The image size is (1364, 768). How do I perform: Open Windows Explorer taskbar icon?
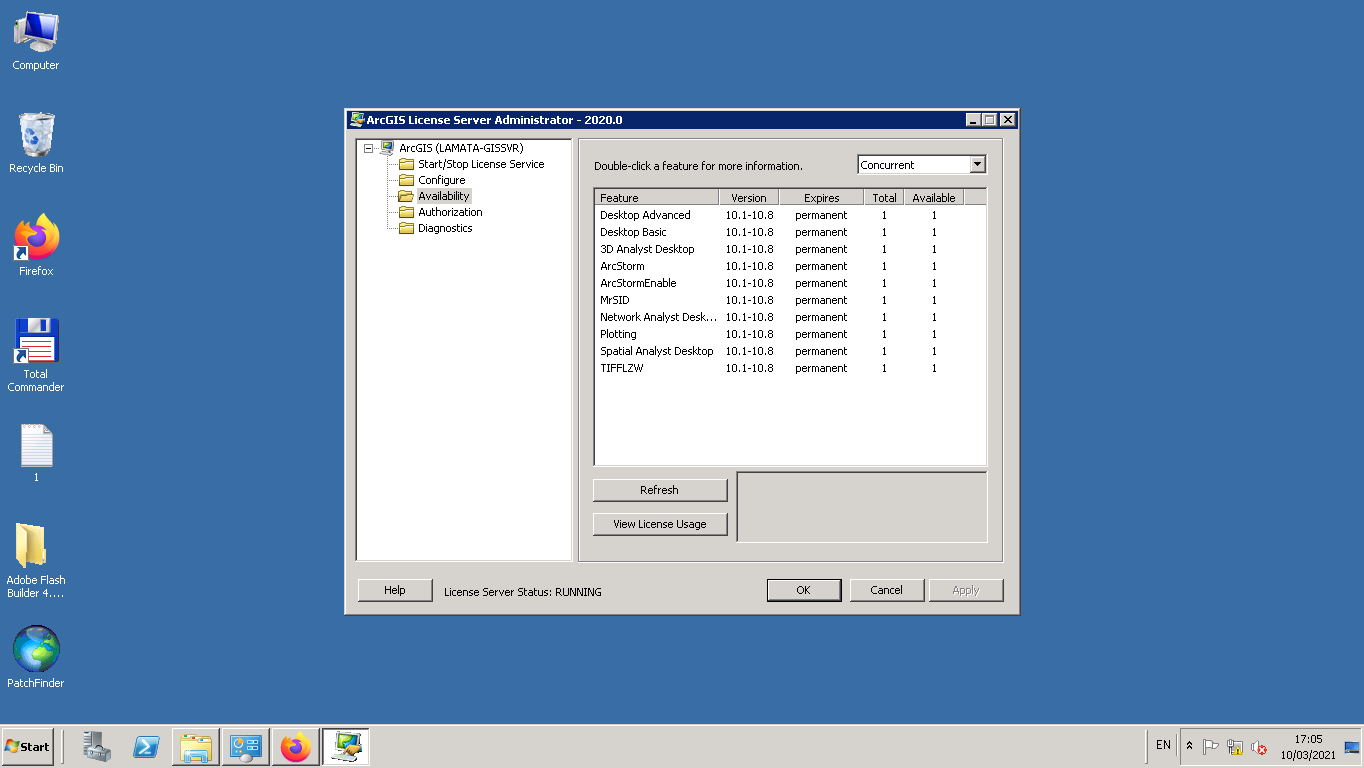point(196,747)
